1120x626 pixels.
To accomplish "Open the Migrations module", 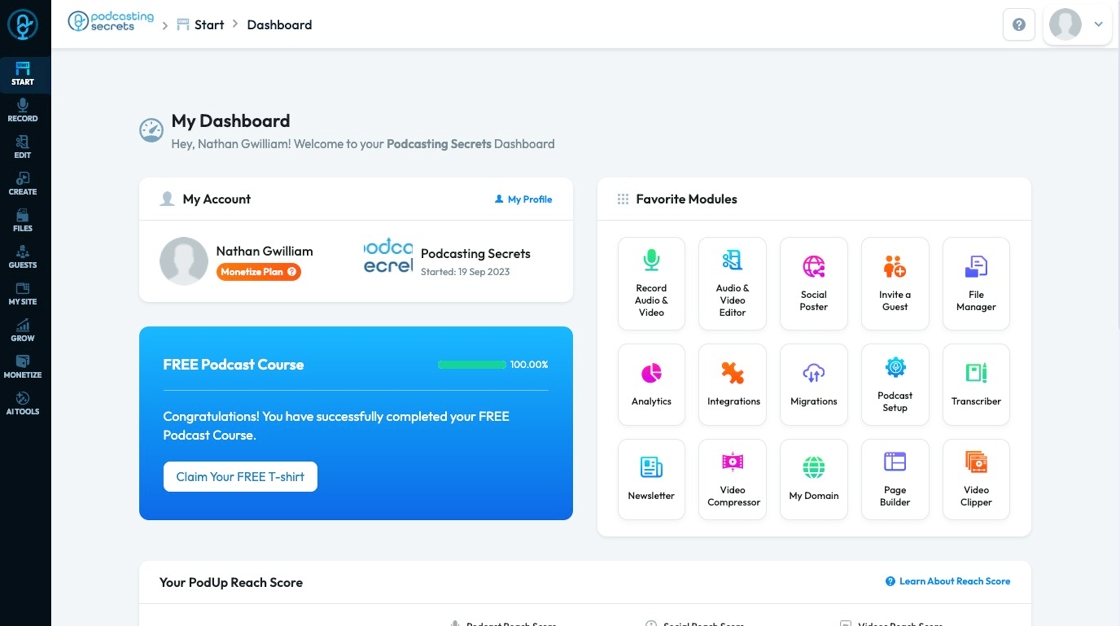I will pyautogui.click(x=814, y=384).
